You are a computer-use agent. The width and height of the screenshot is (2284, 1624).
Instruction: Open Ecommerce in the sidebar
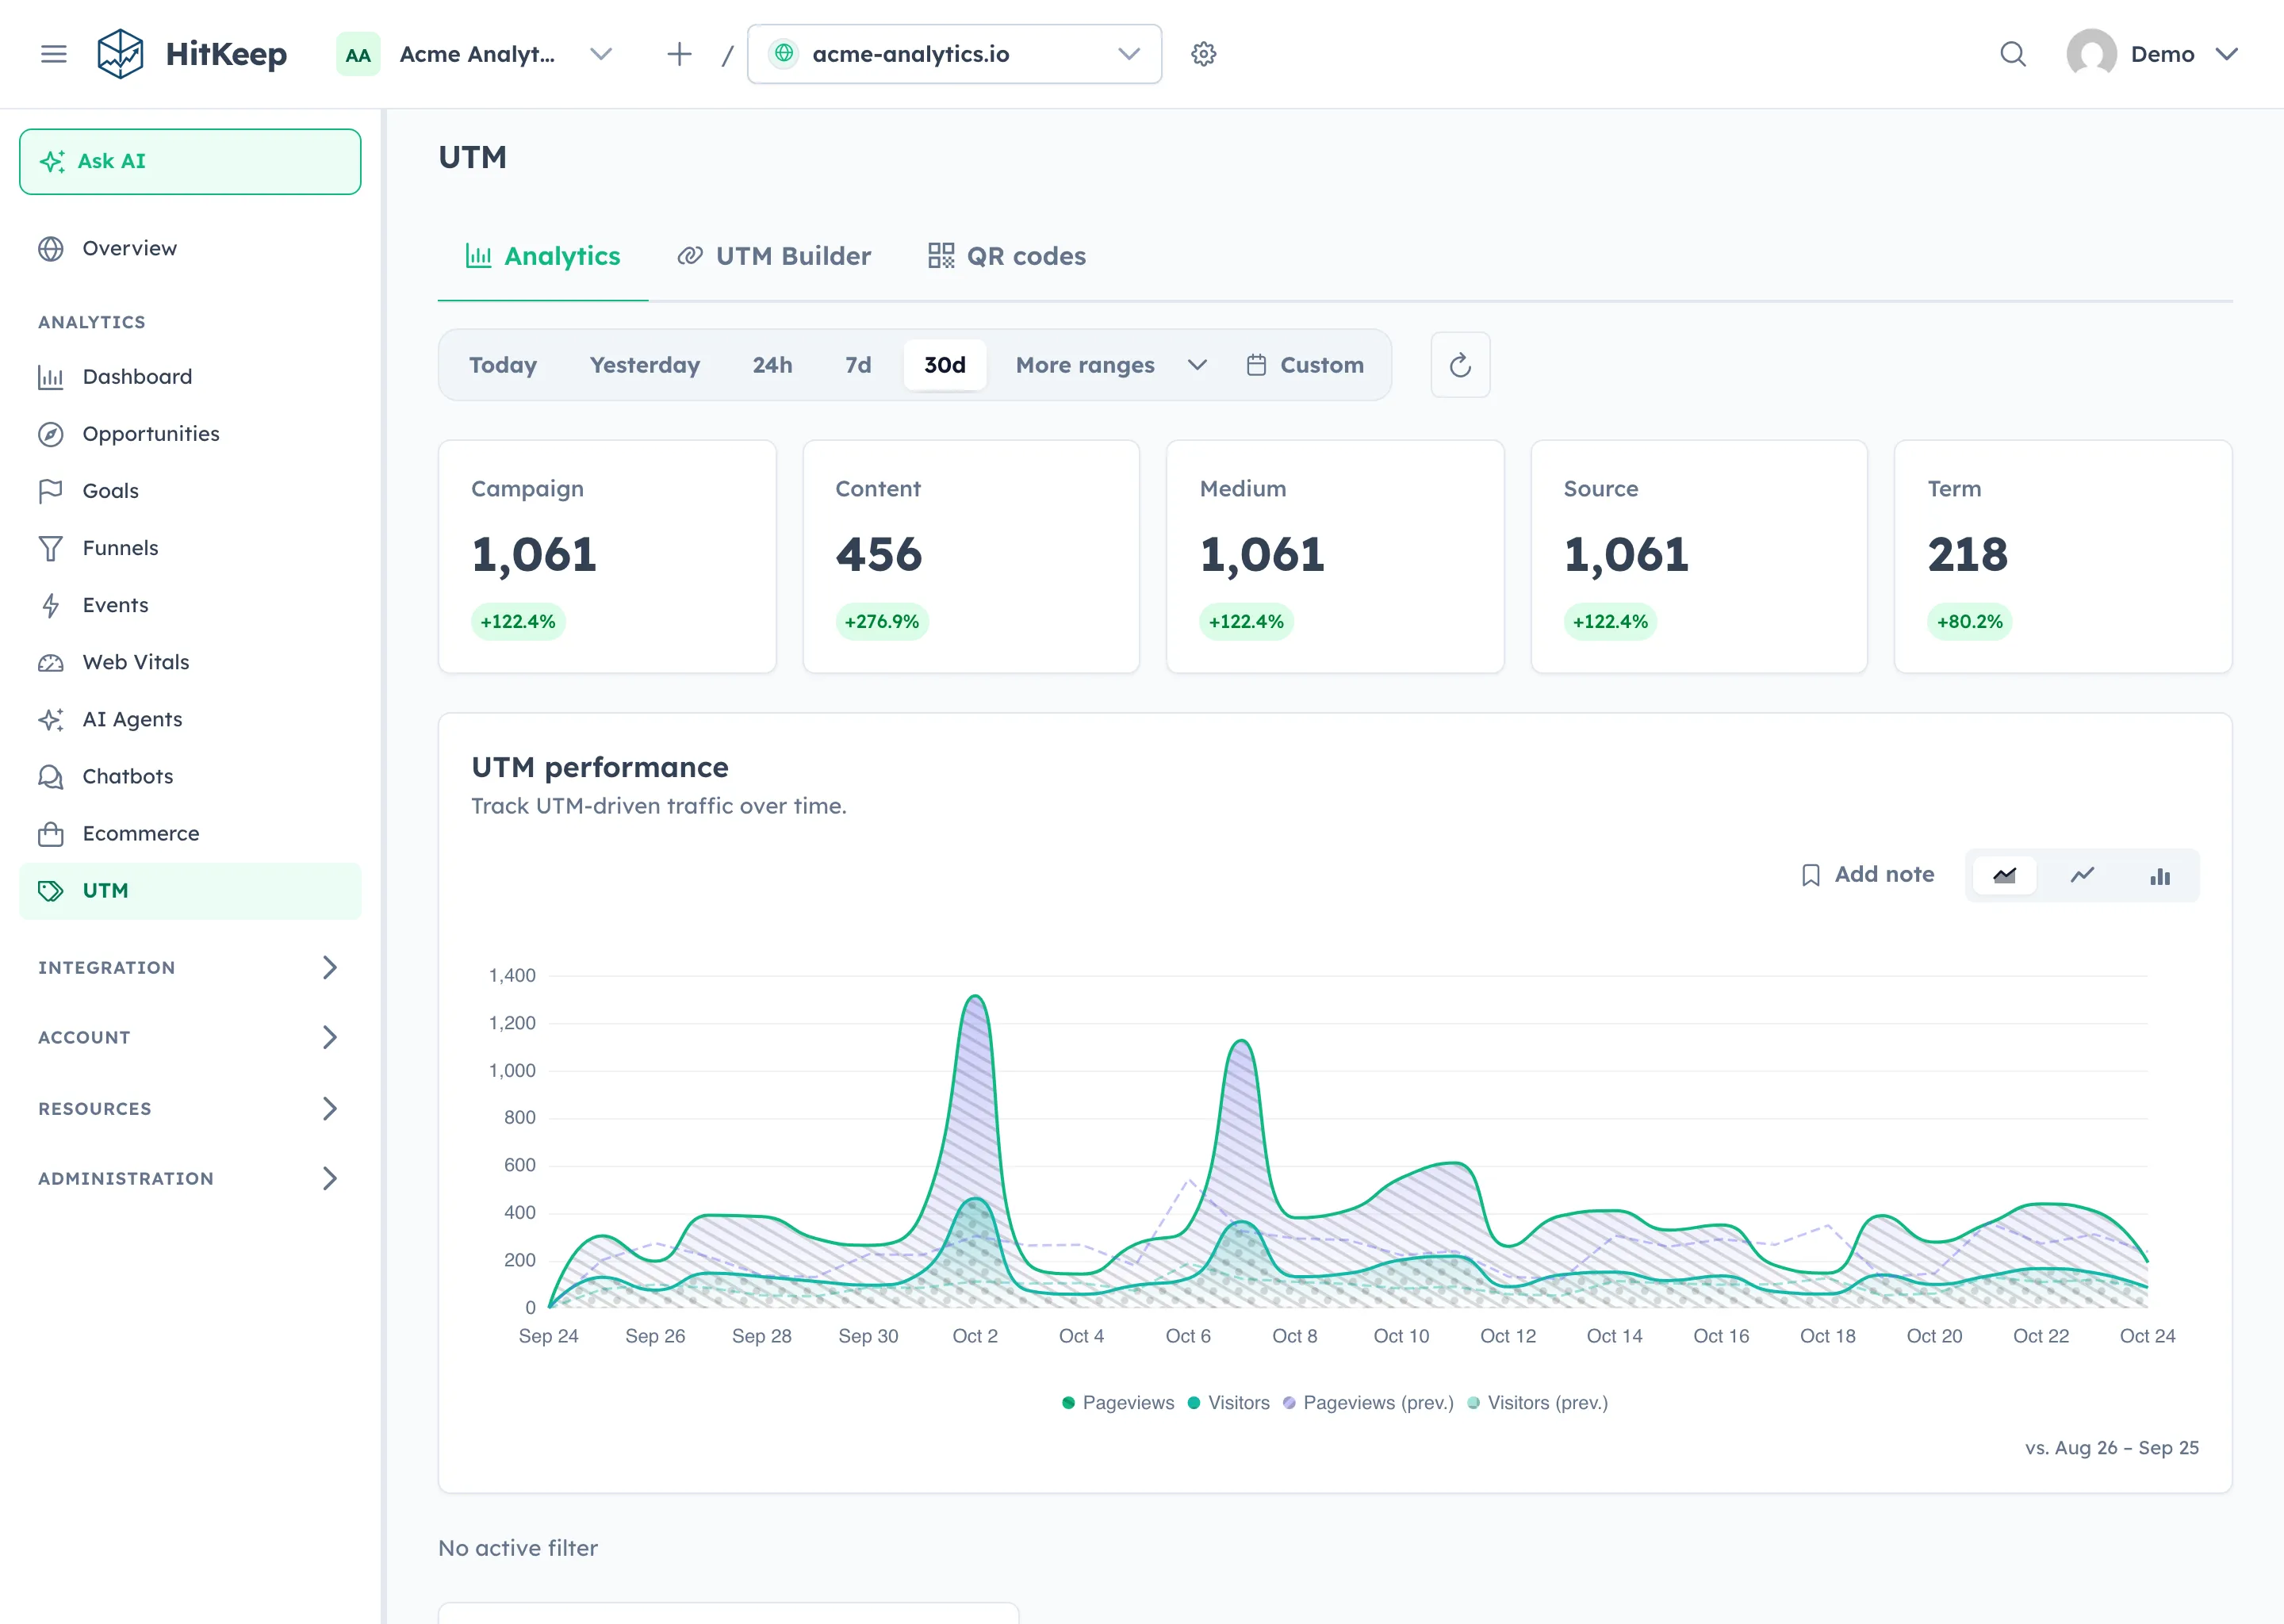[190, 833]
